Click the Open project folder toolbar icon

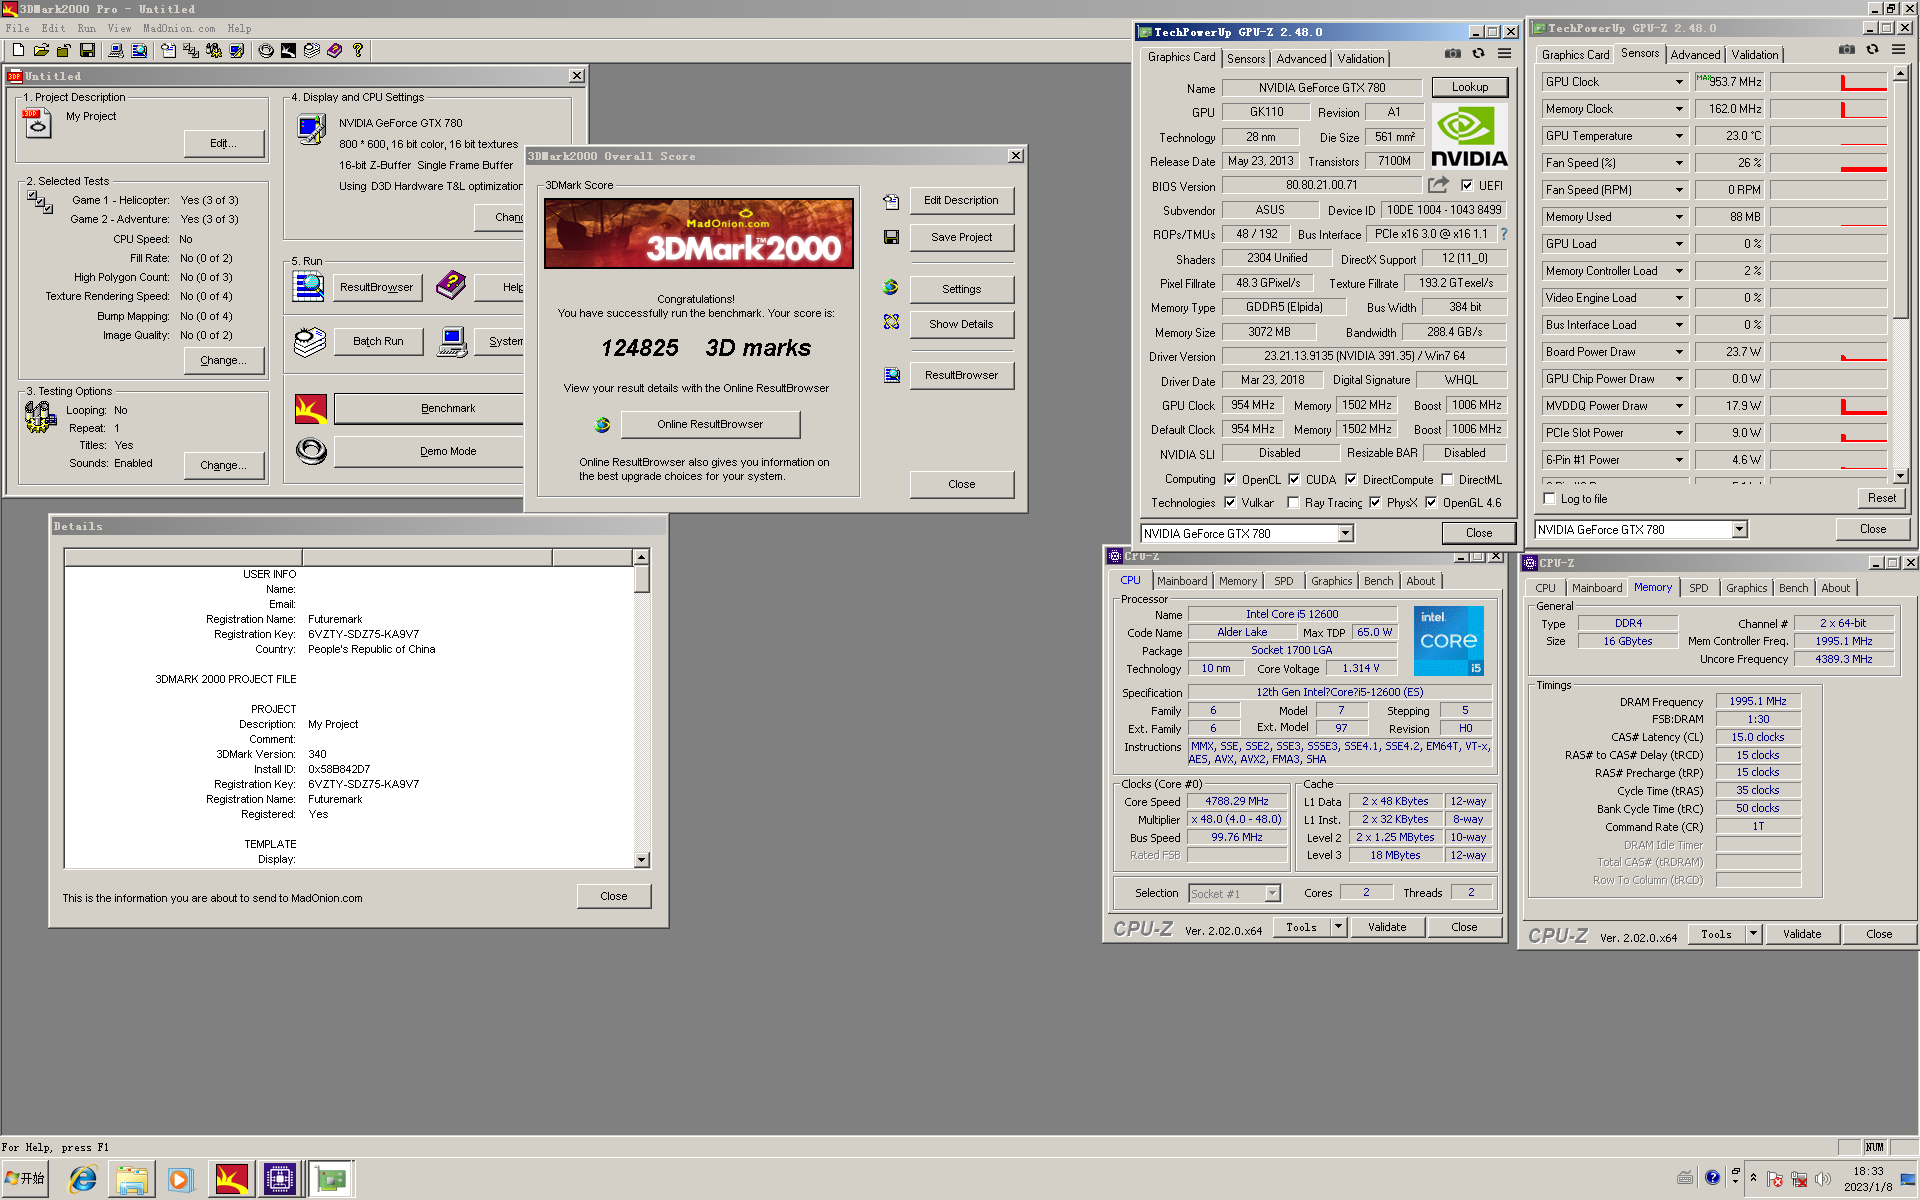[x=41, y=50]
